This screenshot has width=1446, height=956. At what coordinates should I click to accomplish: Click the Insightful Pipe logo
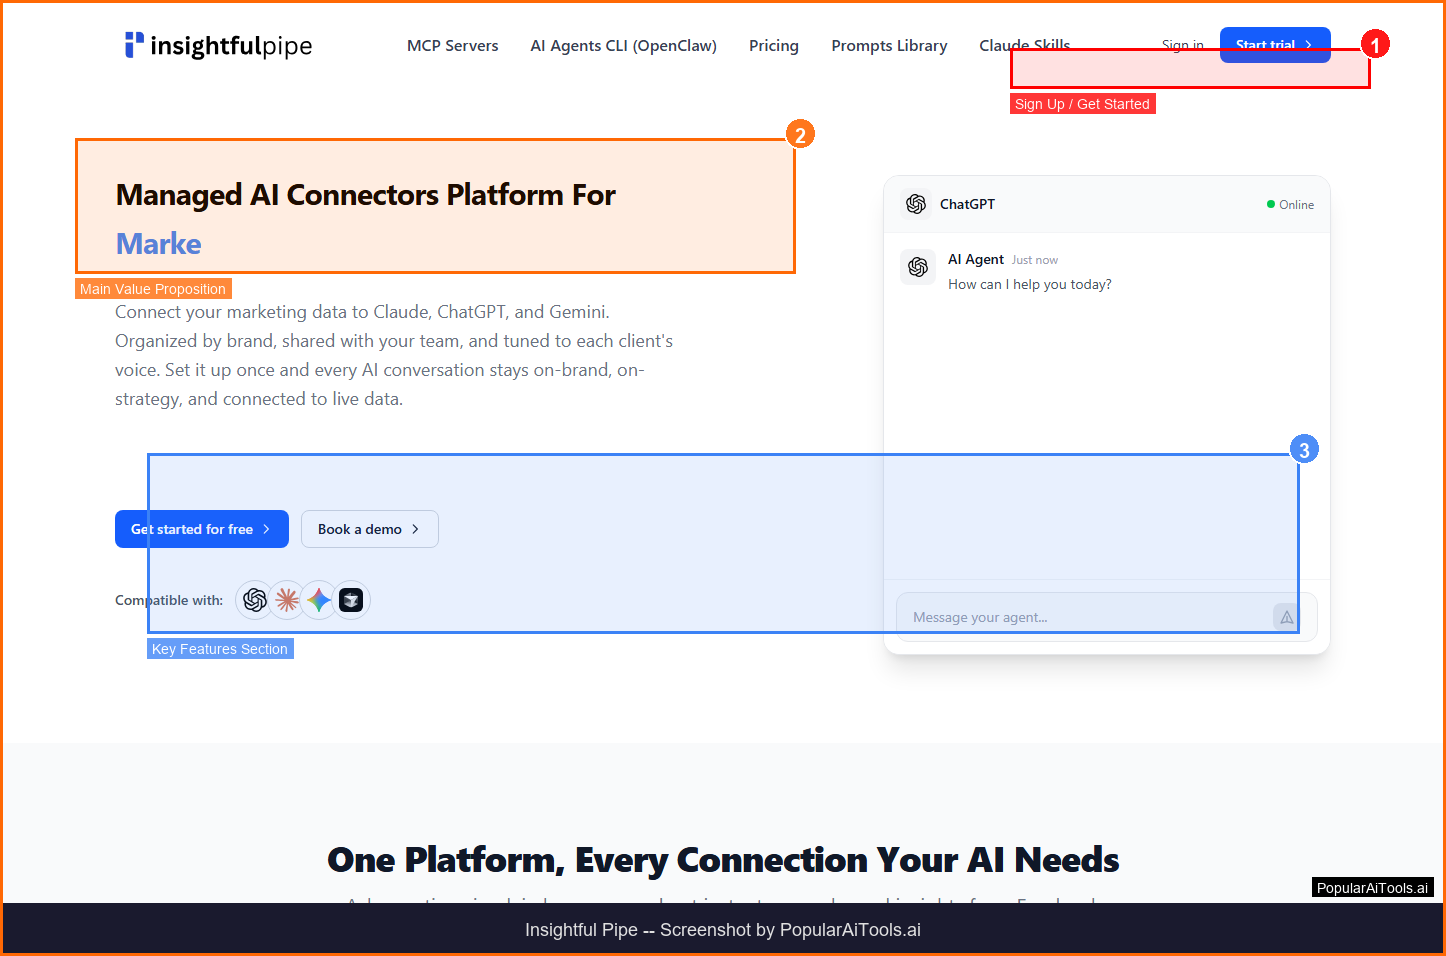click(x=218, y=45)
